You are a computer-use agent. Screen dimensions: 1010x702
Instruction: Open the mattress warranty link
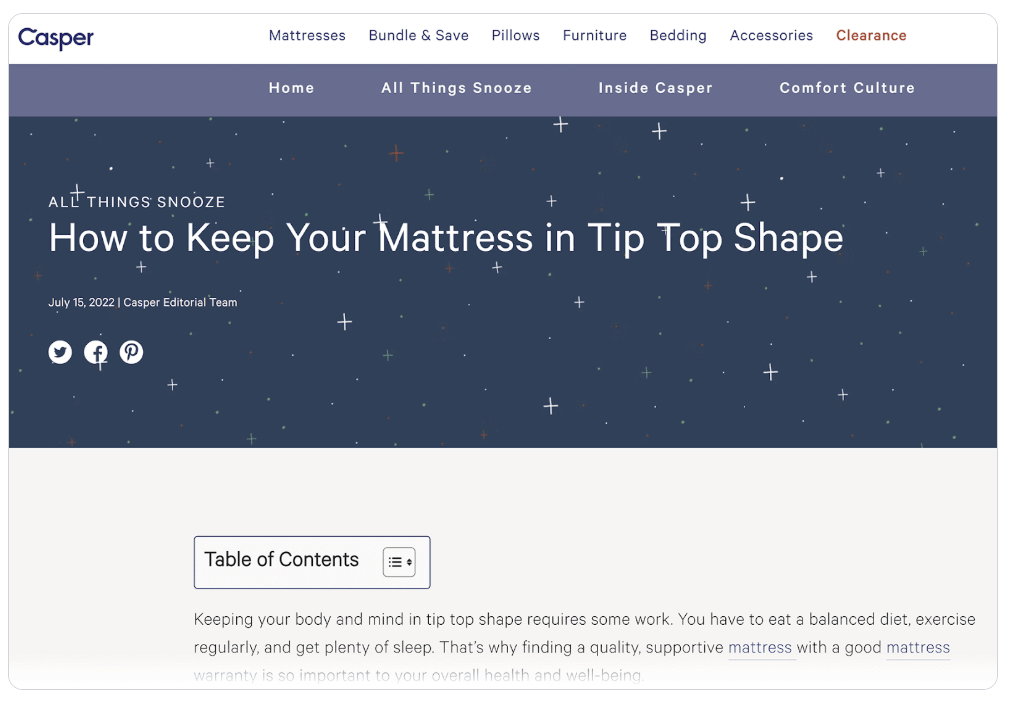(x=917, y=647)
